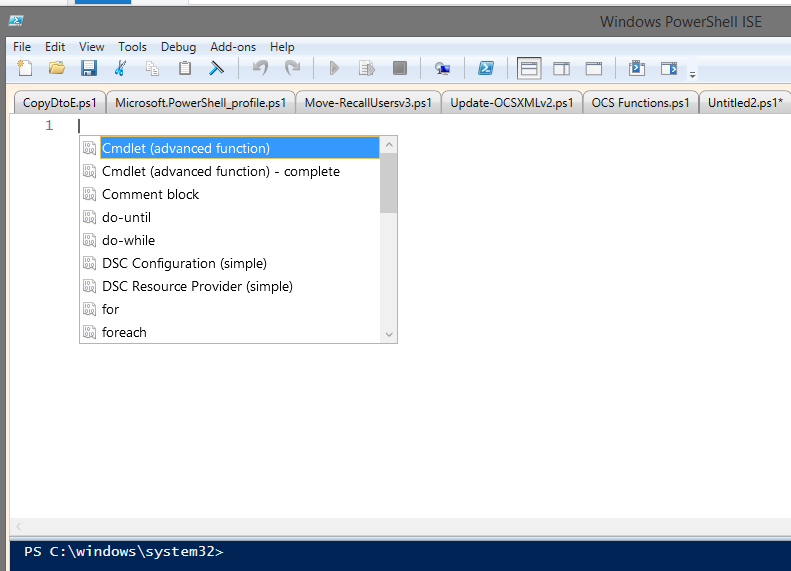
Task: Switch to the Microsoft.PowerShell_profile.ps1 tab
Action: (201, 103)
